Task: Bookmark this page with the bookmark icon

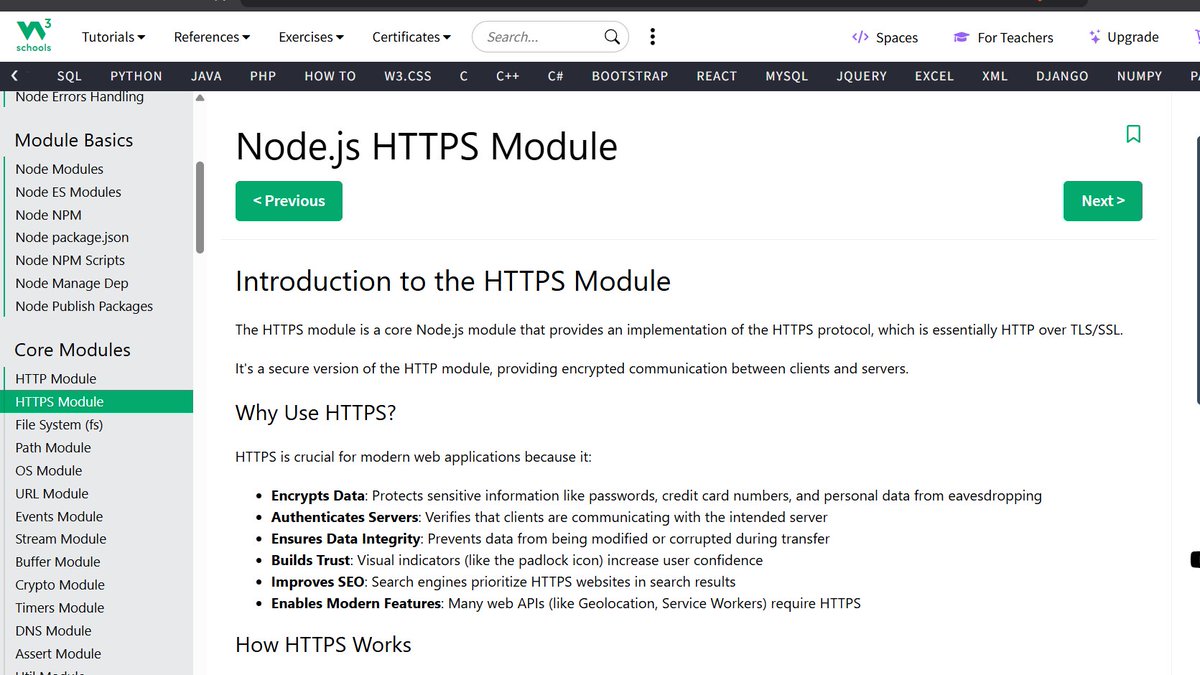Action: (x=1133, y=134)
